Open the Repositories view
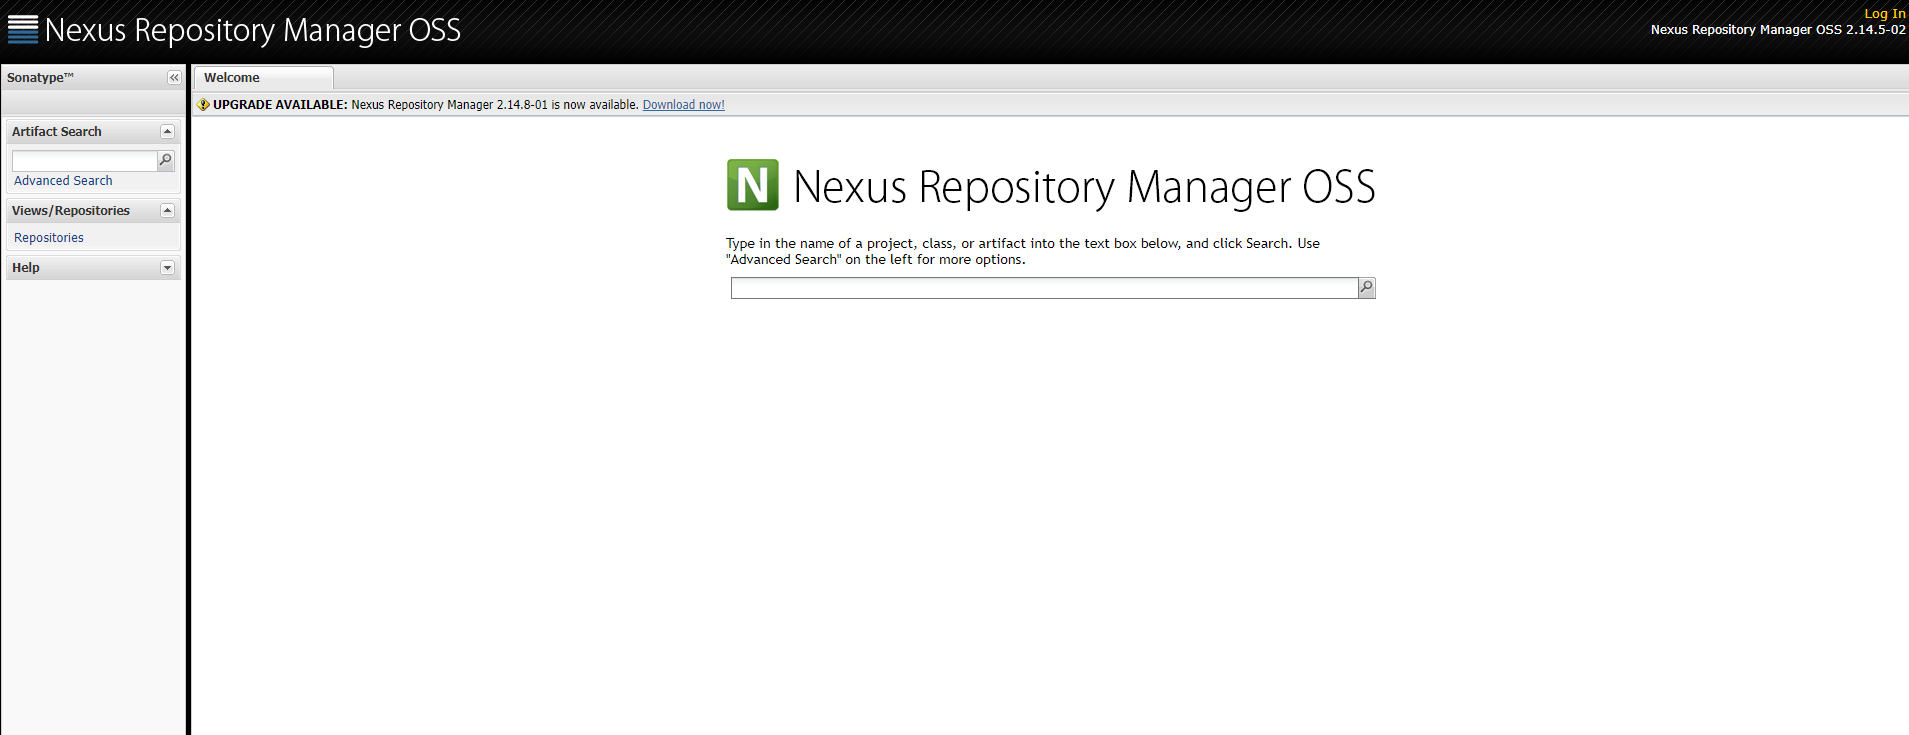 point(49,238)
